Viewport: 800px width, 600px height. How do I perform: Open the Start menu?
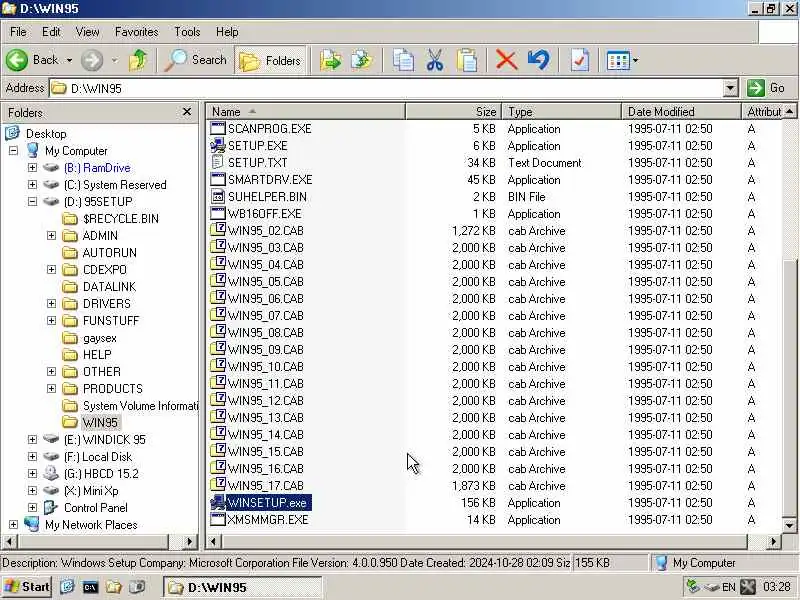pyautogui.click(x=27, y=587)
